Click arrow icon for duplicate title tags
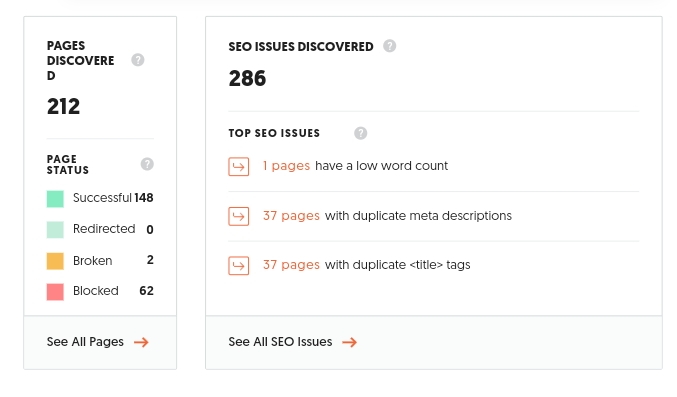Viewport: 677px width, 397px height. tap(239, 265)
